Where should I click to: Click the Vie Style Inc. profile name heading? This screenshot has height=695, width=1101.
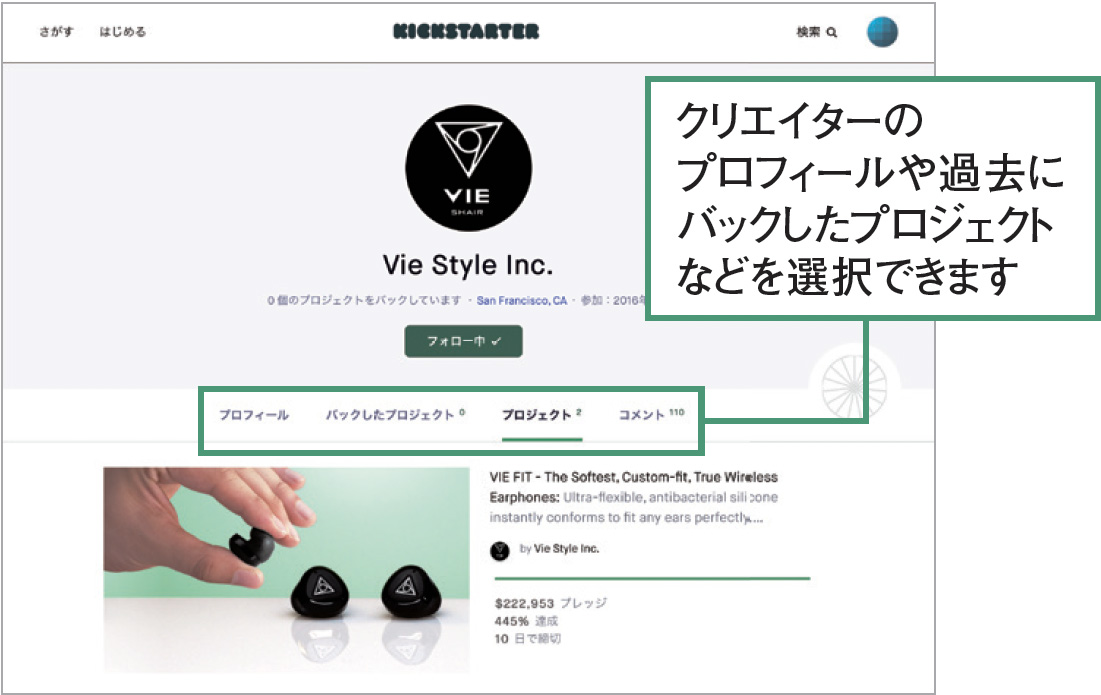pyautogui.click(x=468, y=265)
